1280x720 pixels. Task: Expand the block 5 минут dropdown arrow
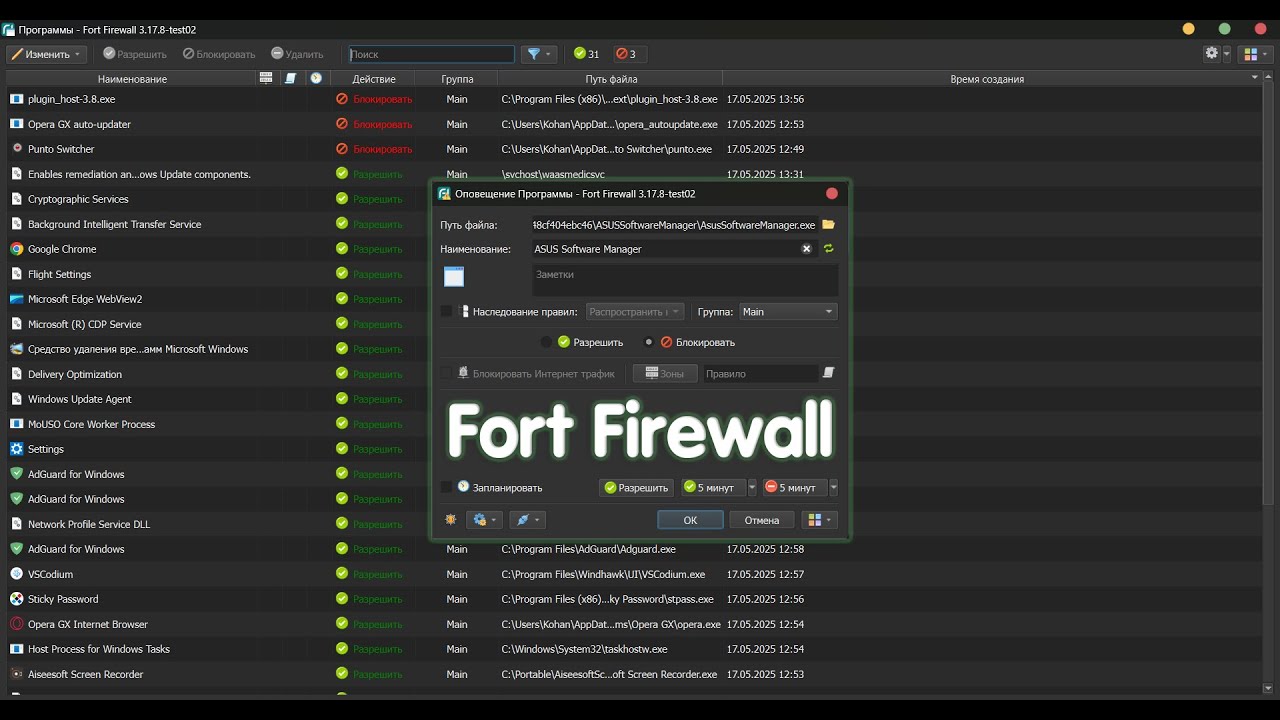point(833,488)
